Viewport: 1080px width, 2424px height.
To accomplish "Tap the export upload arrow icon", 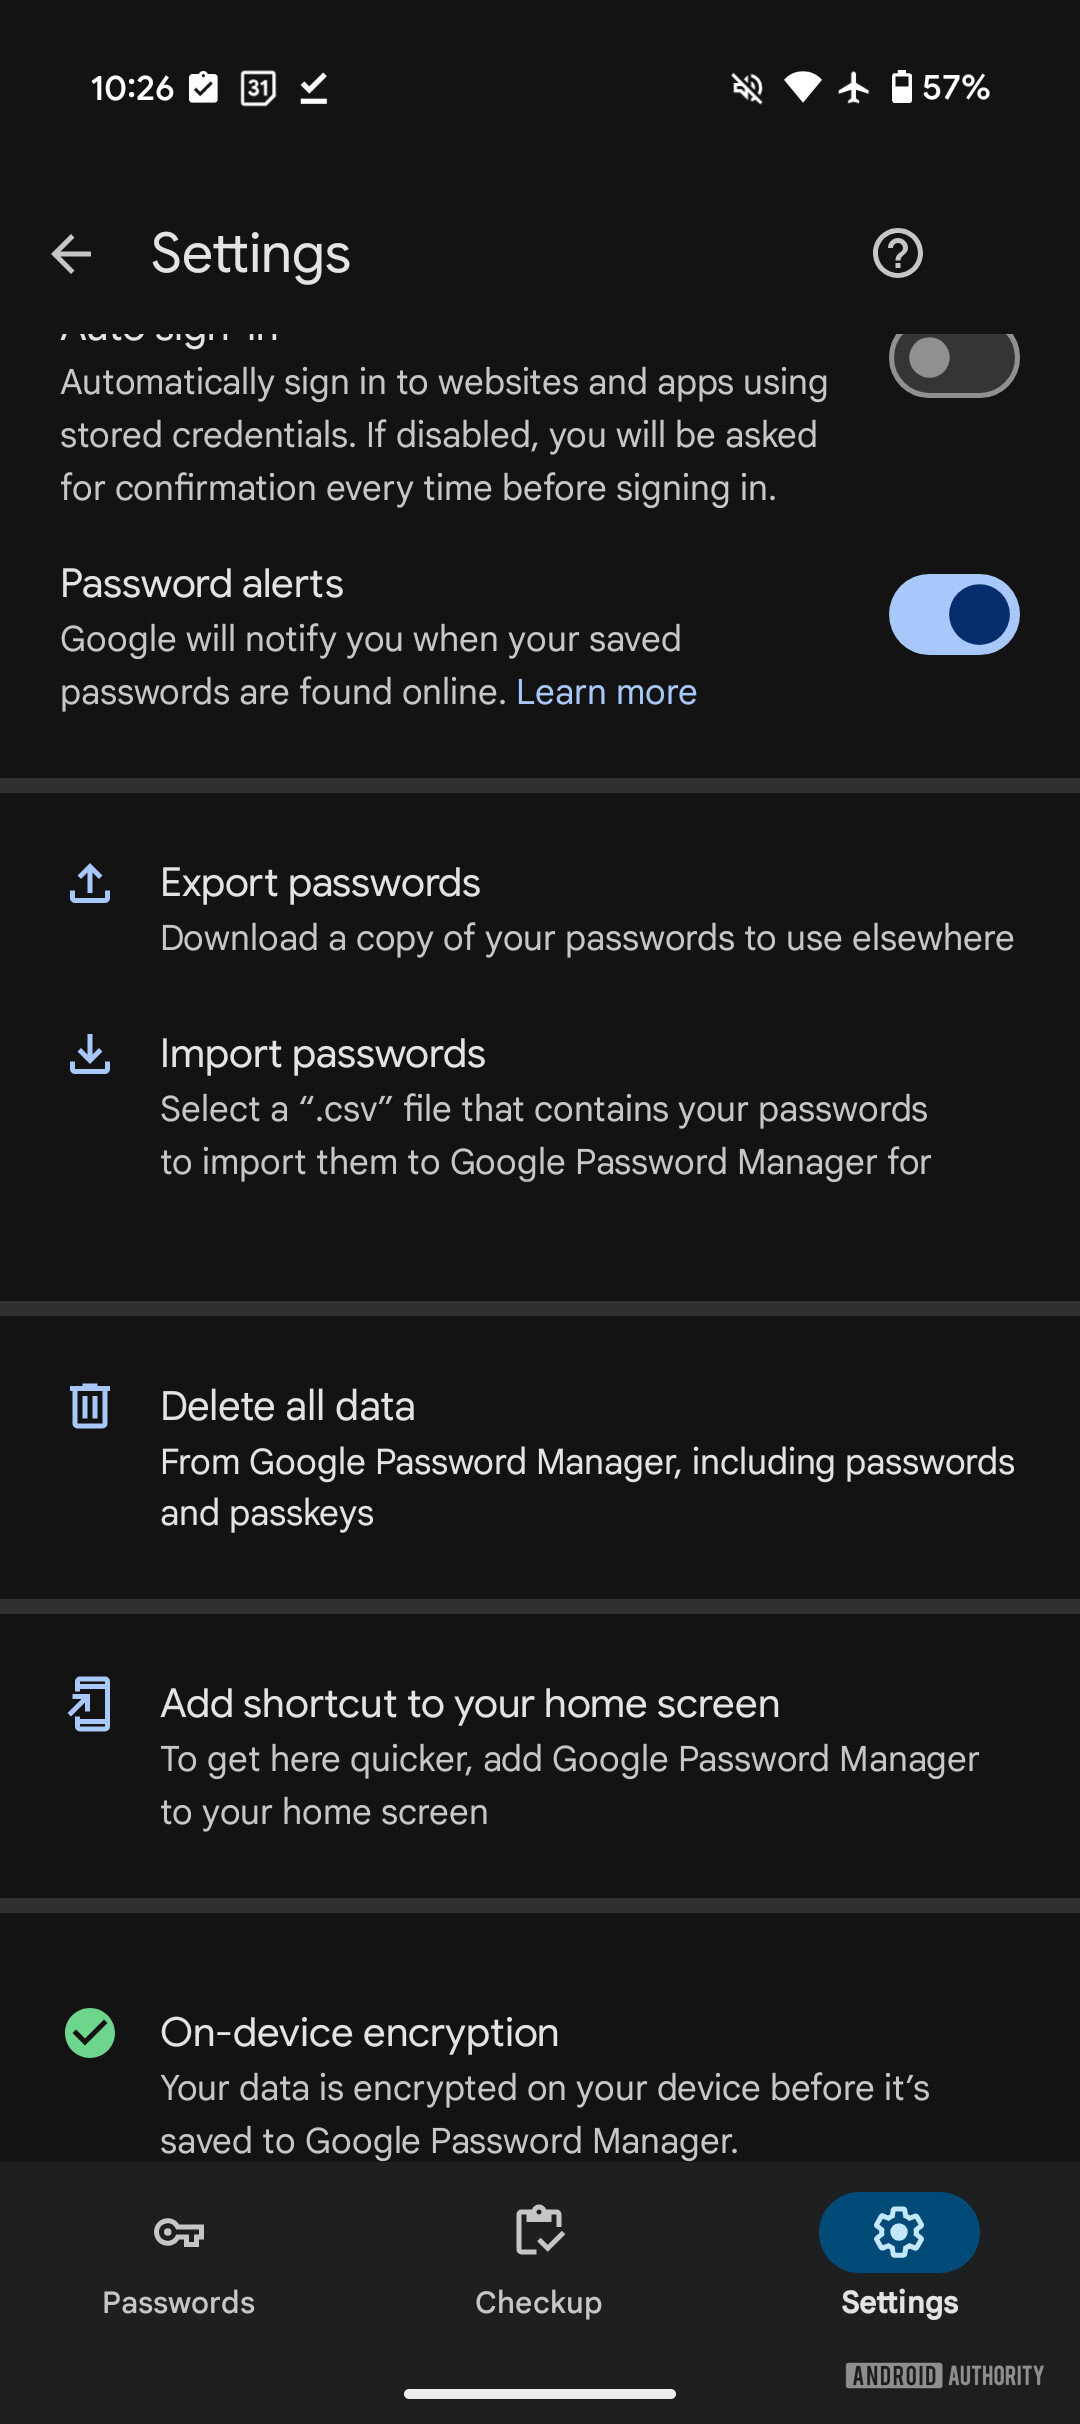I will click(x=90, y=884).
